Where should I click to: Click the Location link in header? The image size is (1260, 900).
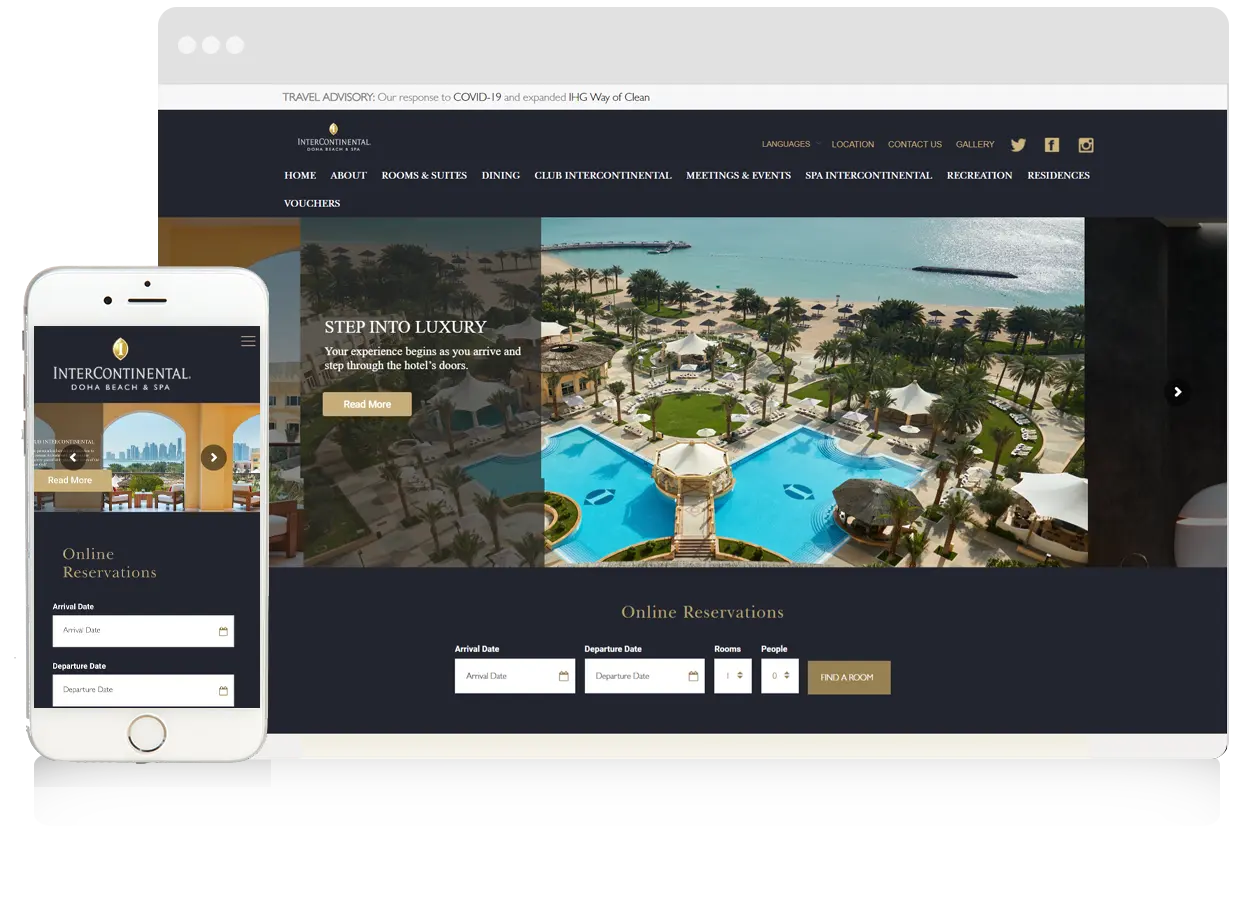853,144
